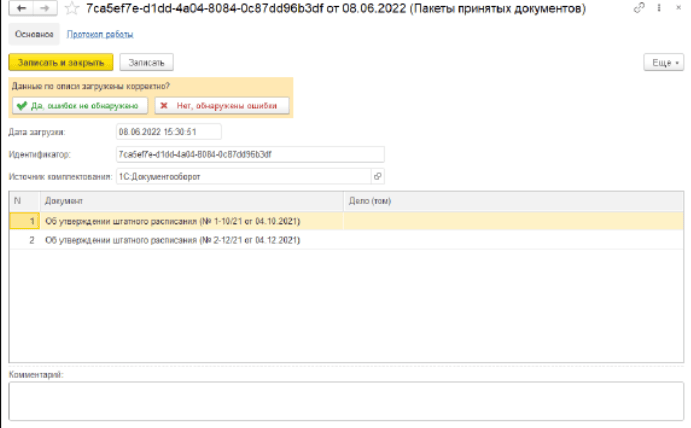Click Записать и закрыть button
Viewport: 691px width, 428px height.
click(59, 62)
